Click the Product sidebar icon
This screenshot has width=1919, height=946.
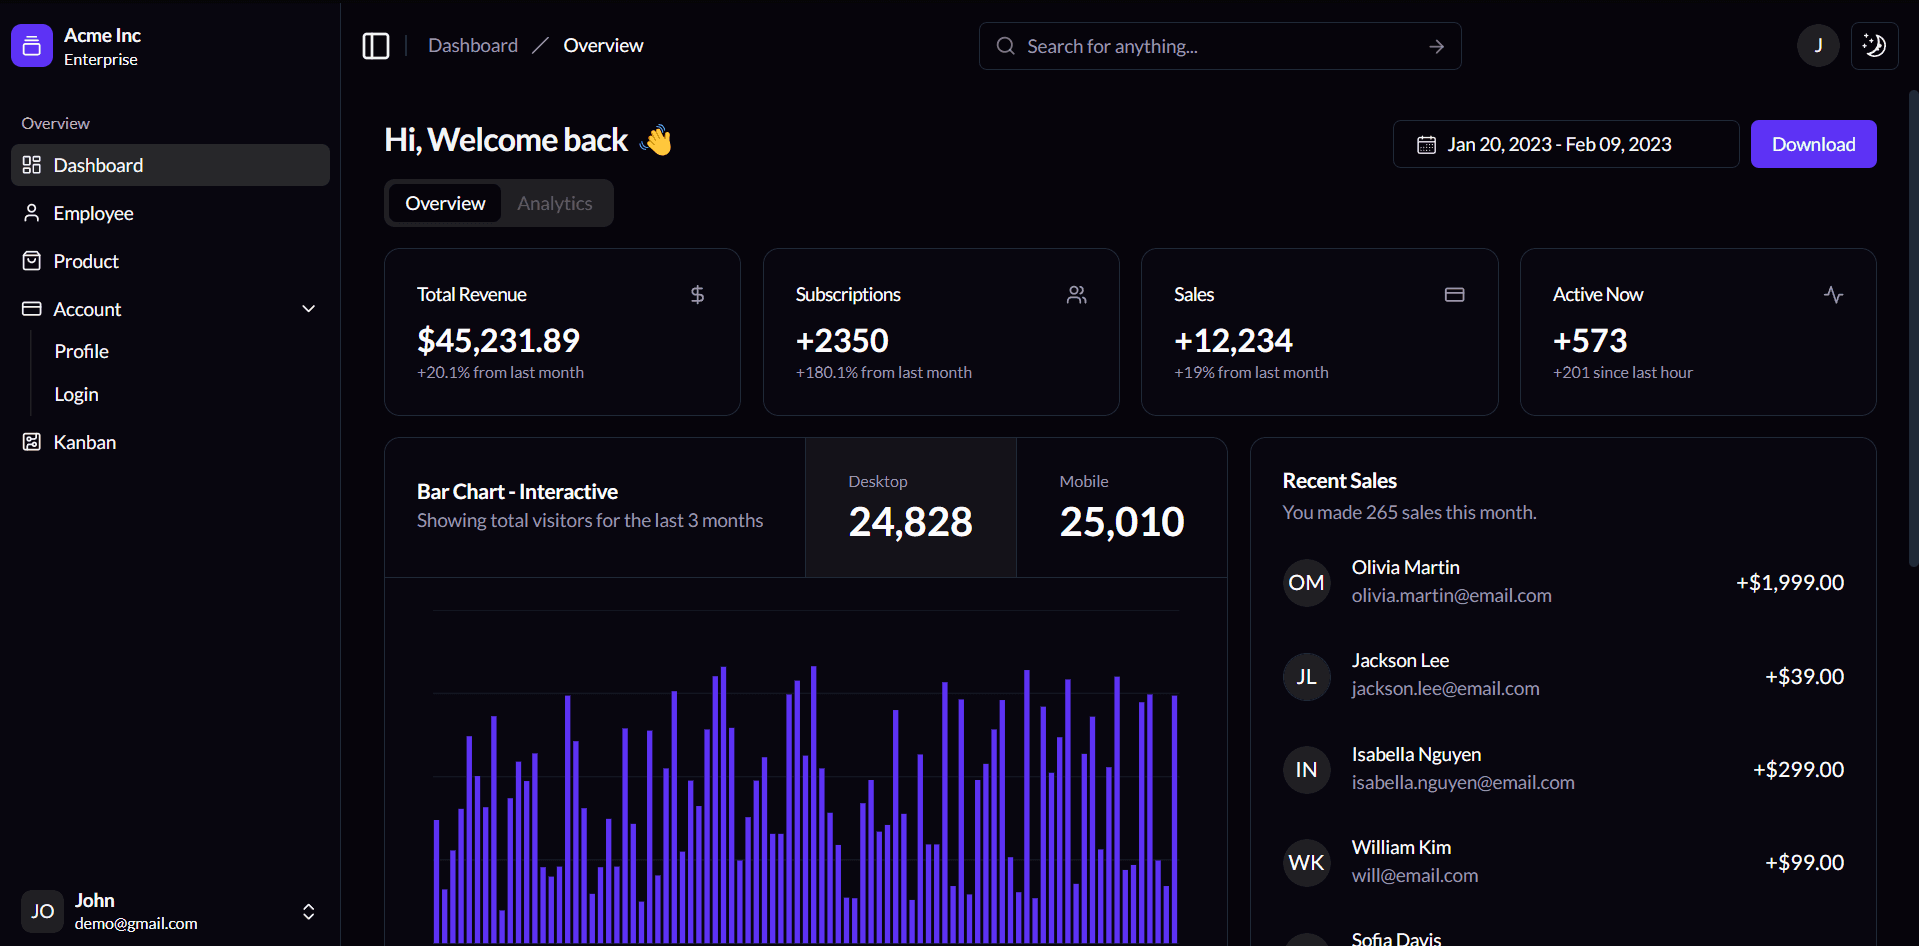[32, 261]
